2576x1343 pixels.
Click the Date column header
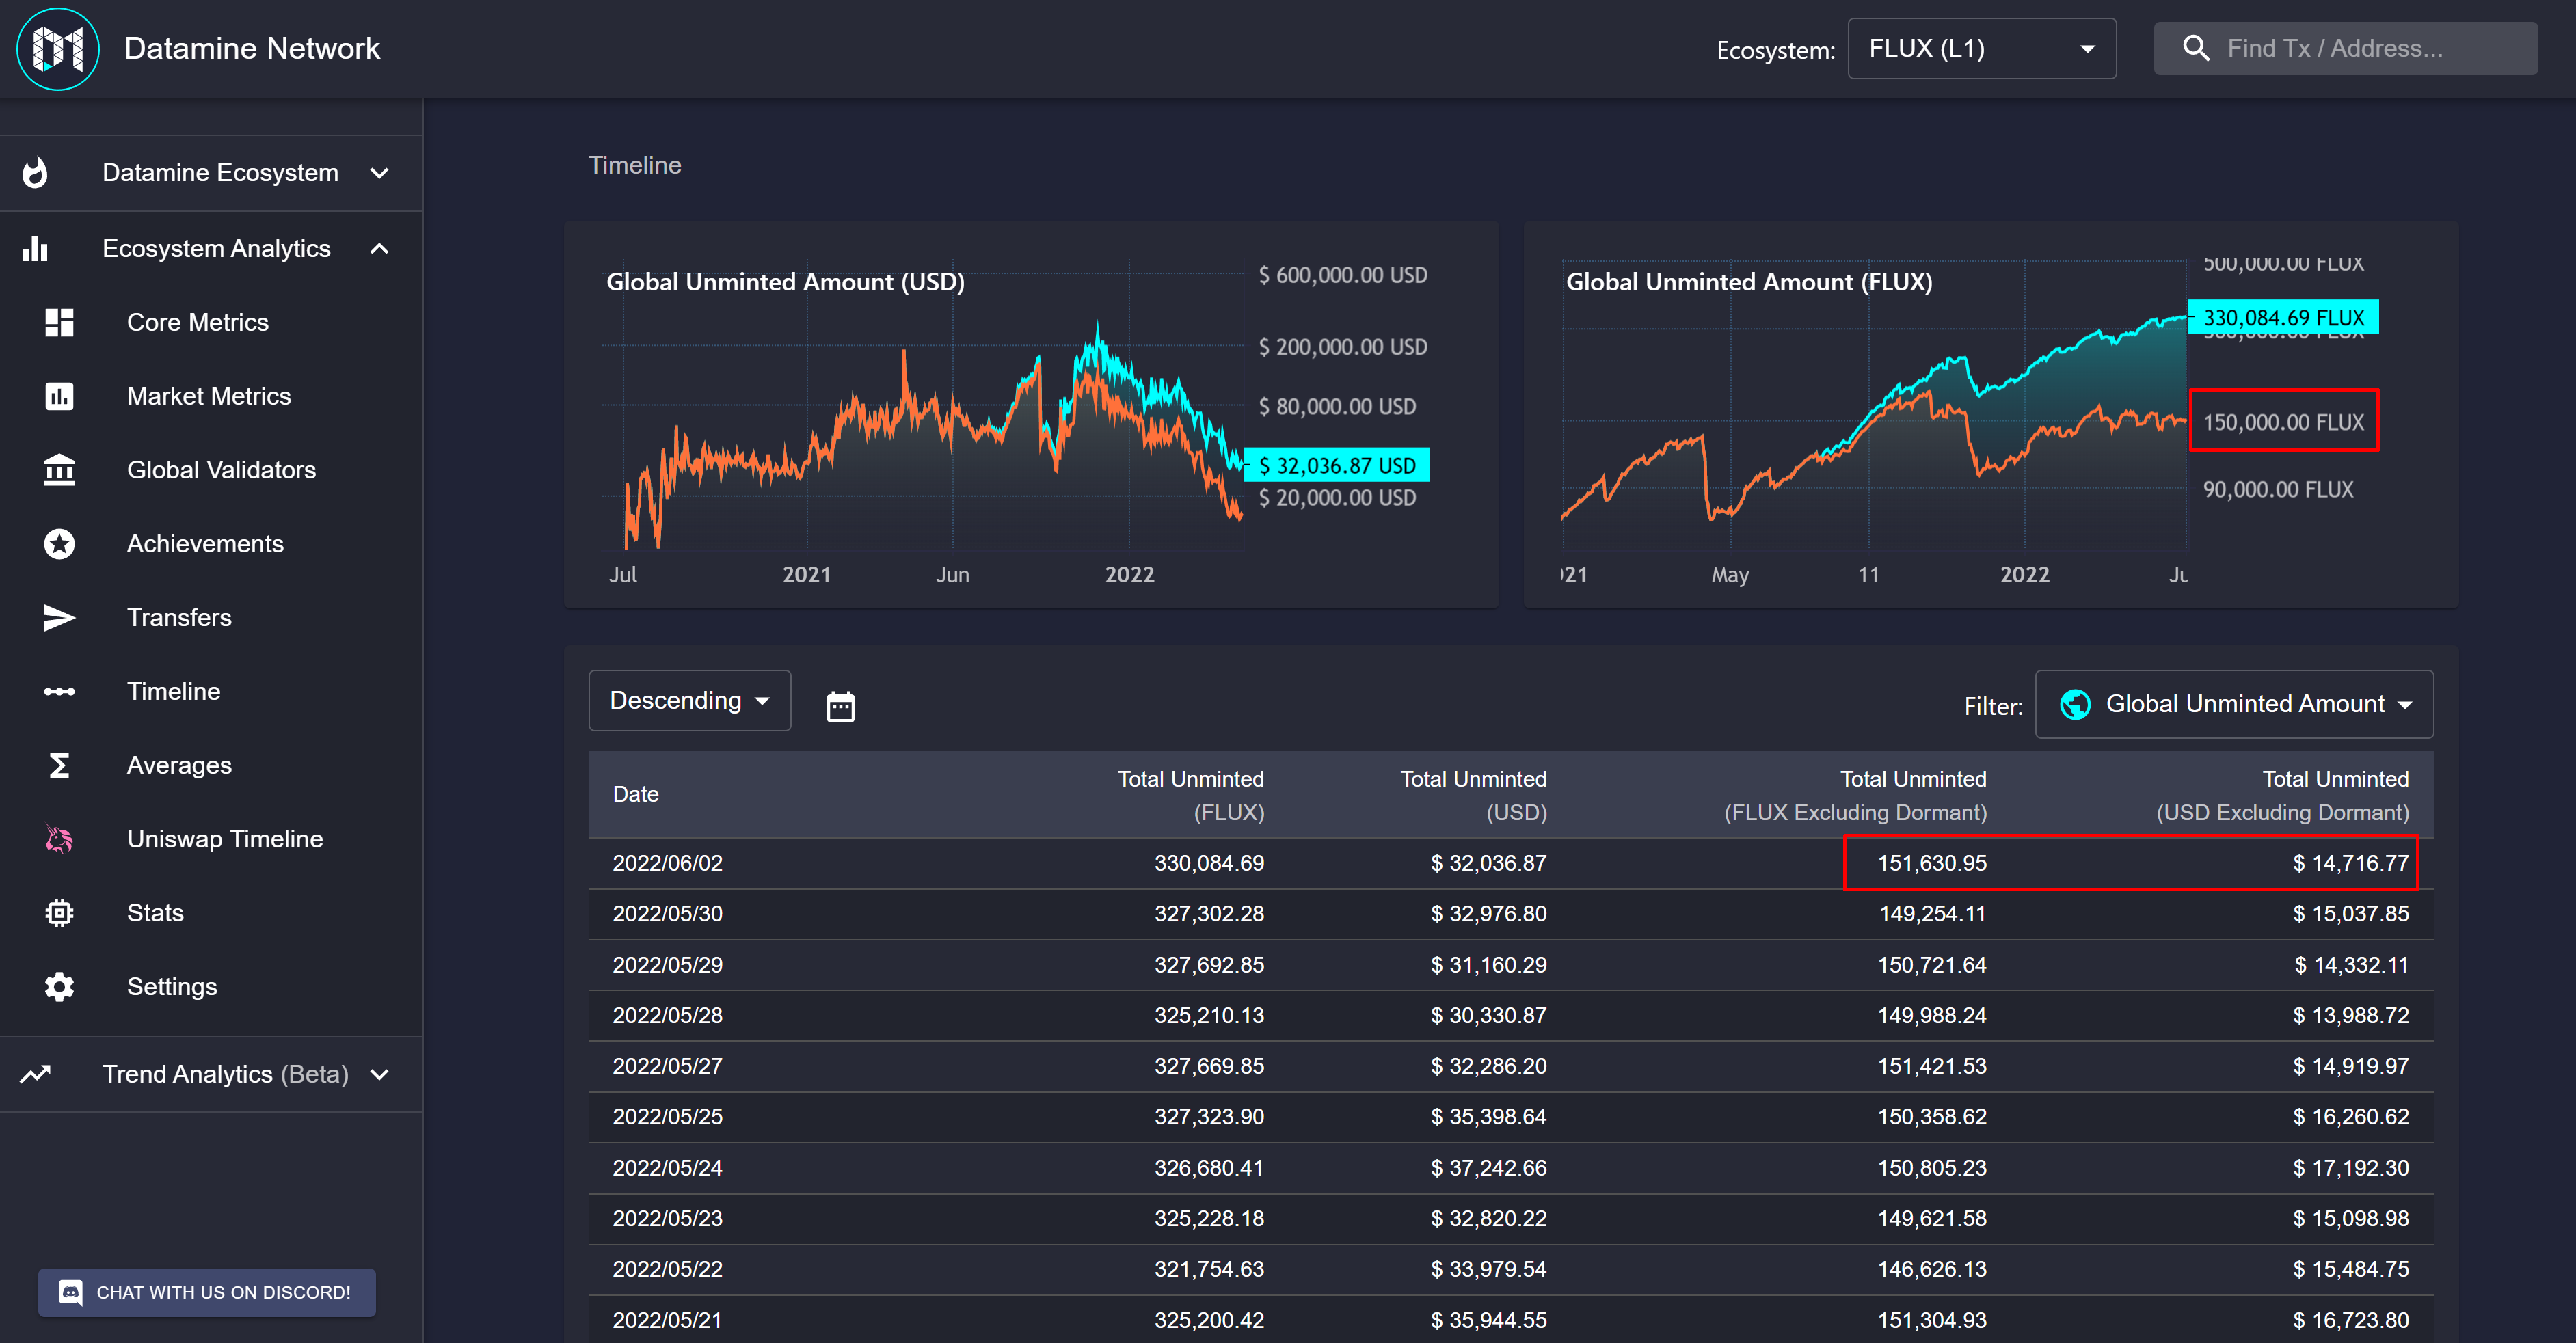(635, 794)
